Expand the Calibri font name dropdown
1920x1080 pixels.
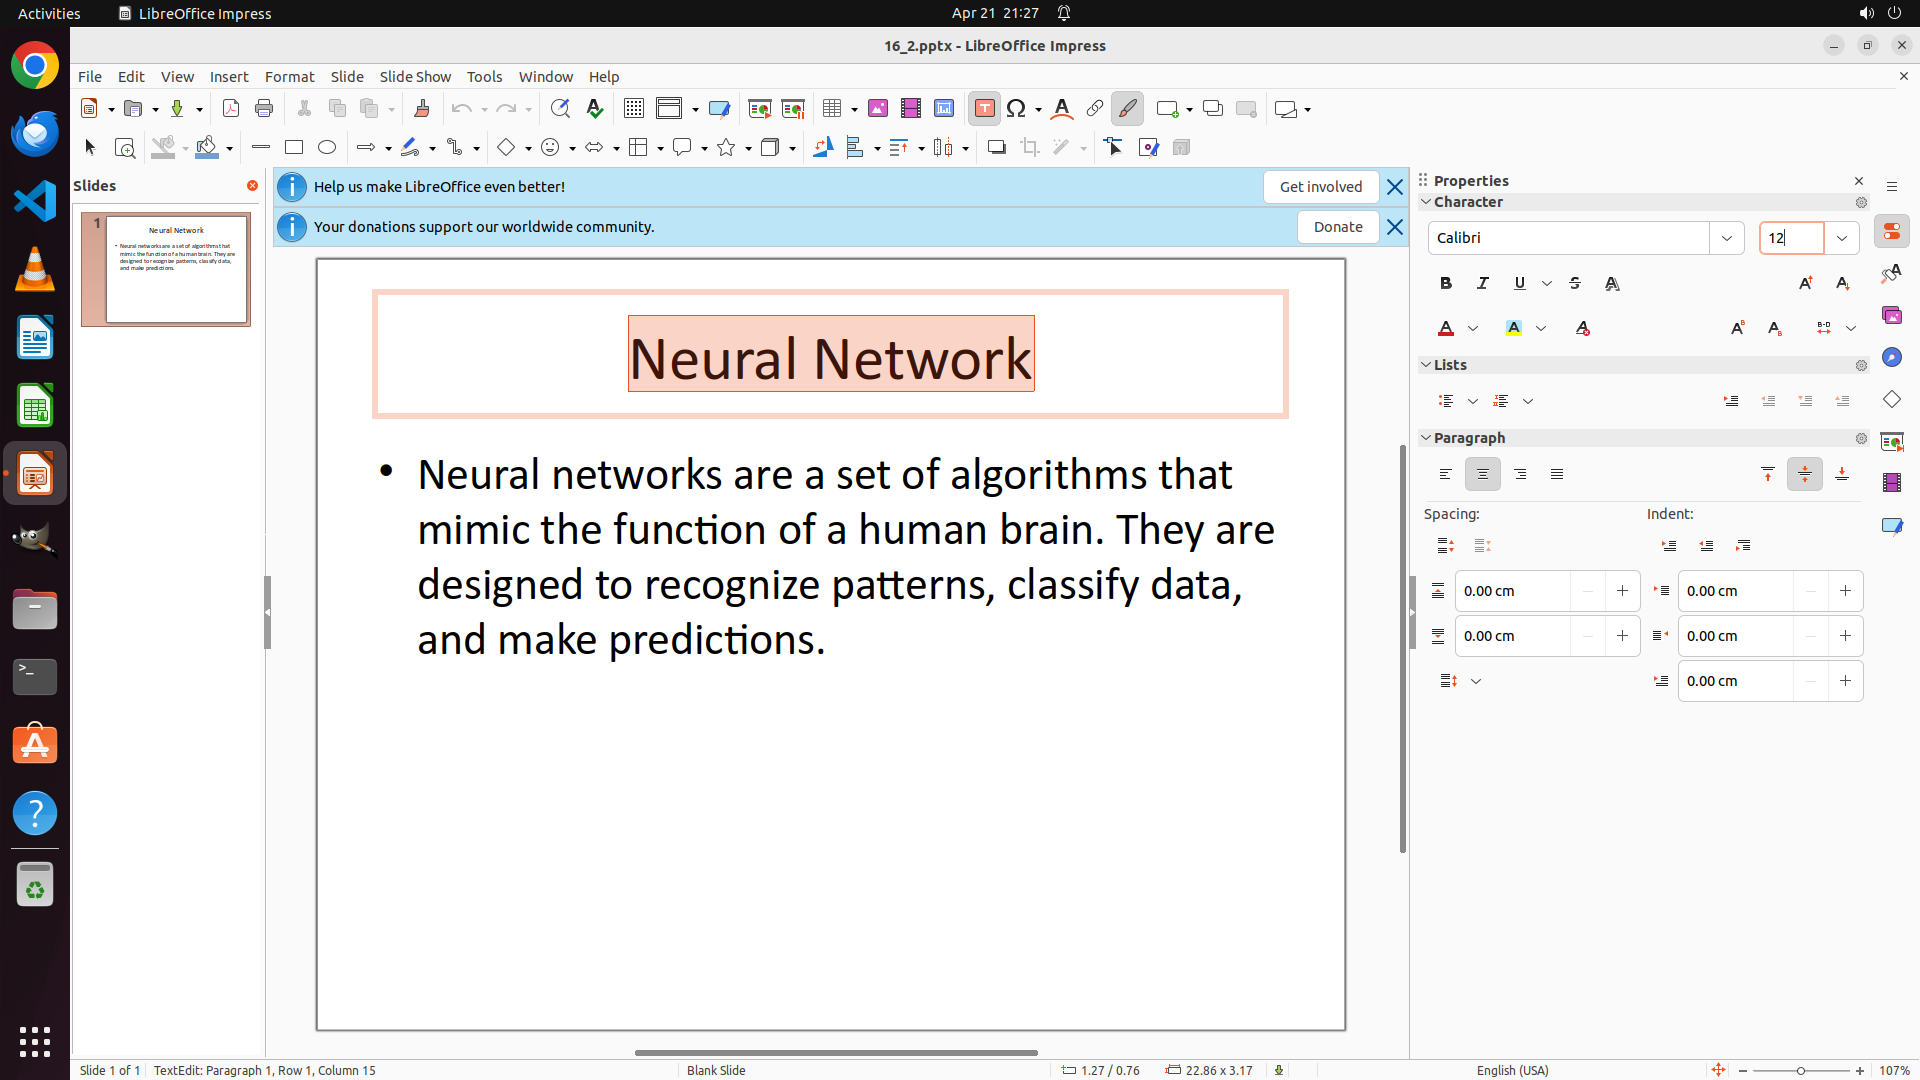pos(1727,238)
